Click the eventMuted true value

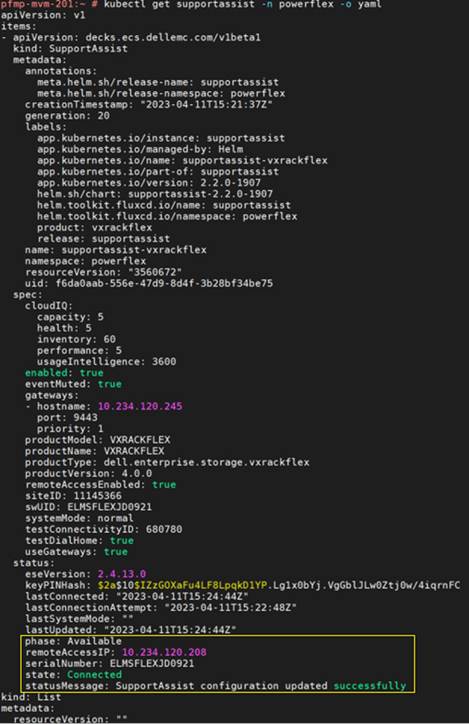(109, 384)
